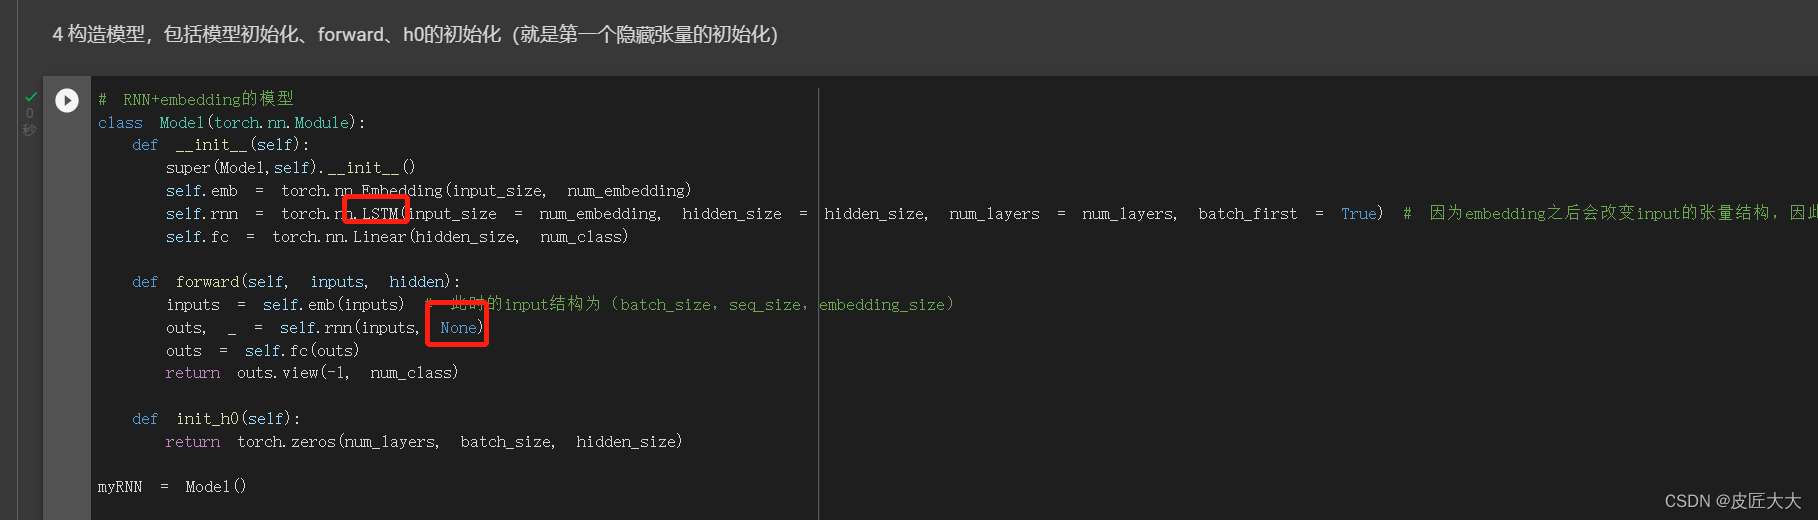Click the outs = self.fc(outs) line
Image resolution: width=1818 pixels, height=520 pixels.
coord(262,351)
